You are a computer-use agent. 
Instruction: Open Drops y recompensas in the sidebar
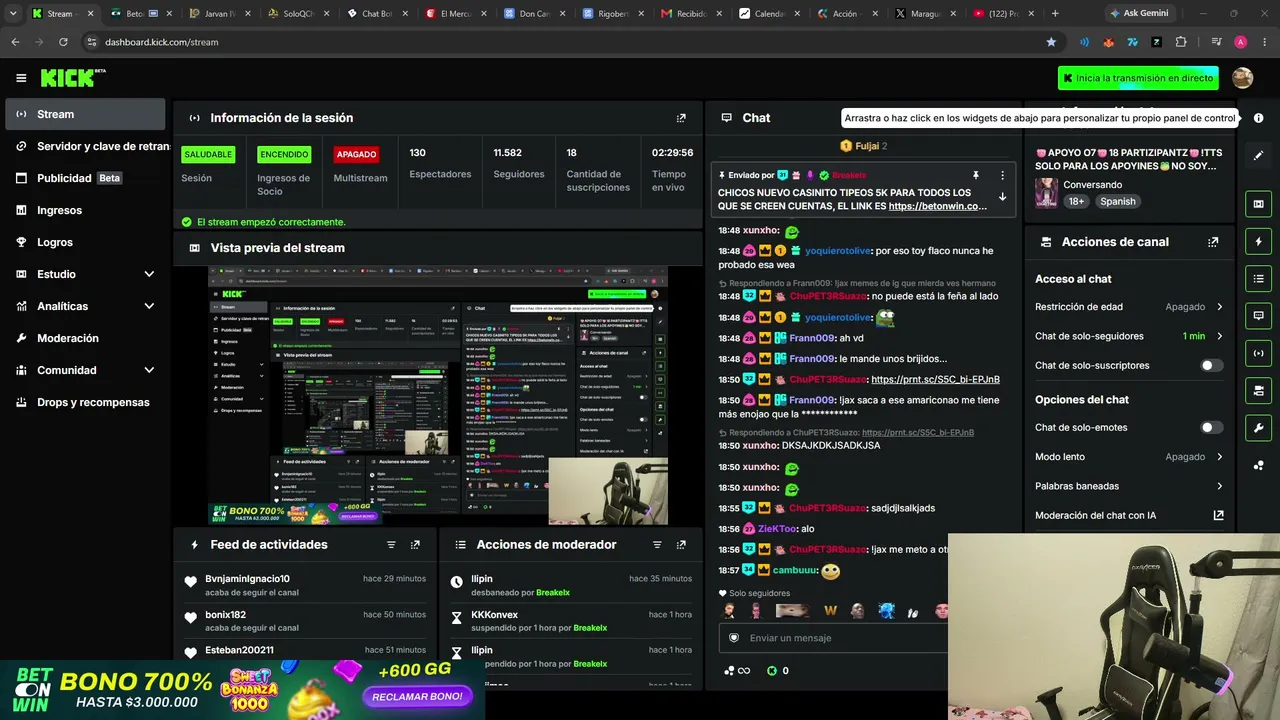tap(85, 402)
